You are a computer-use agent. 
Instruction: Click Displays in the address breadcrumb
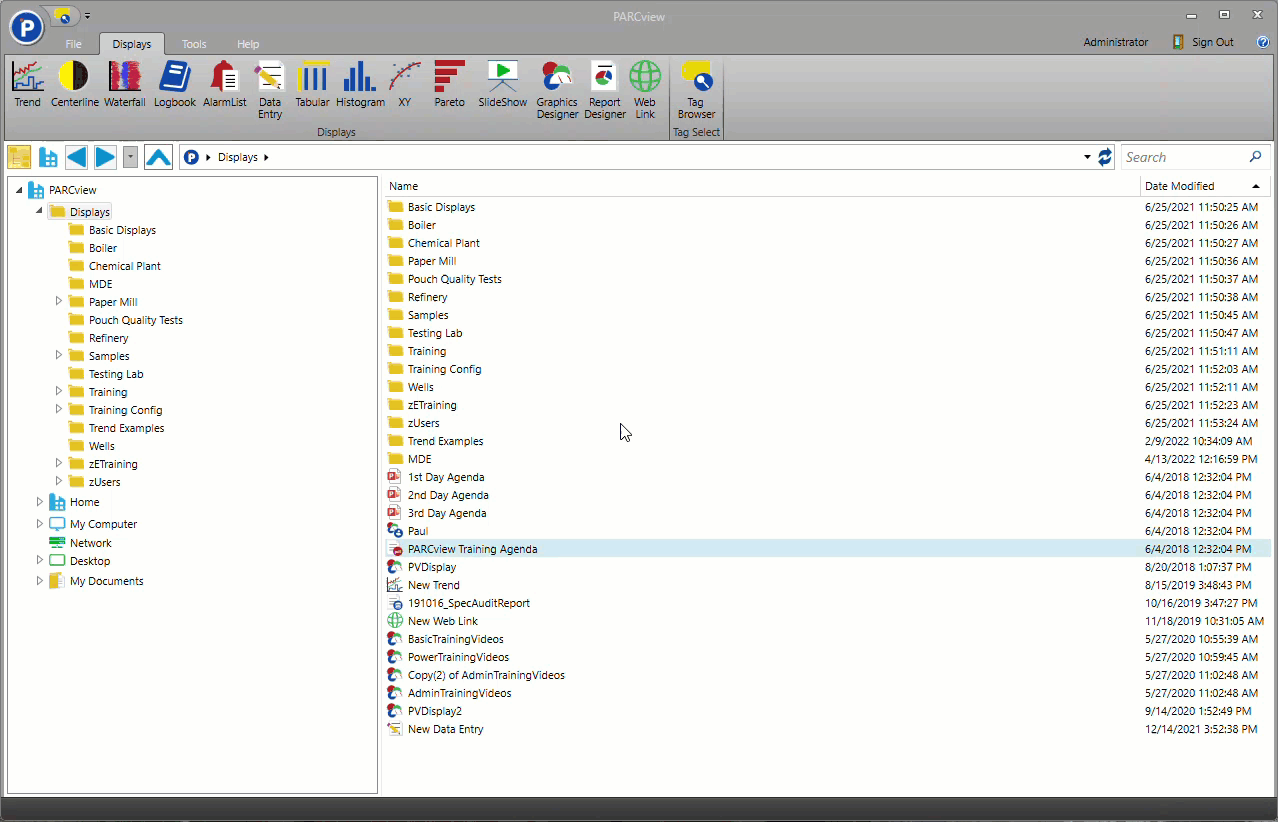pos(237,157)
